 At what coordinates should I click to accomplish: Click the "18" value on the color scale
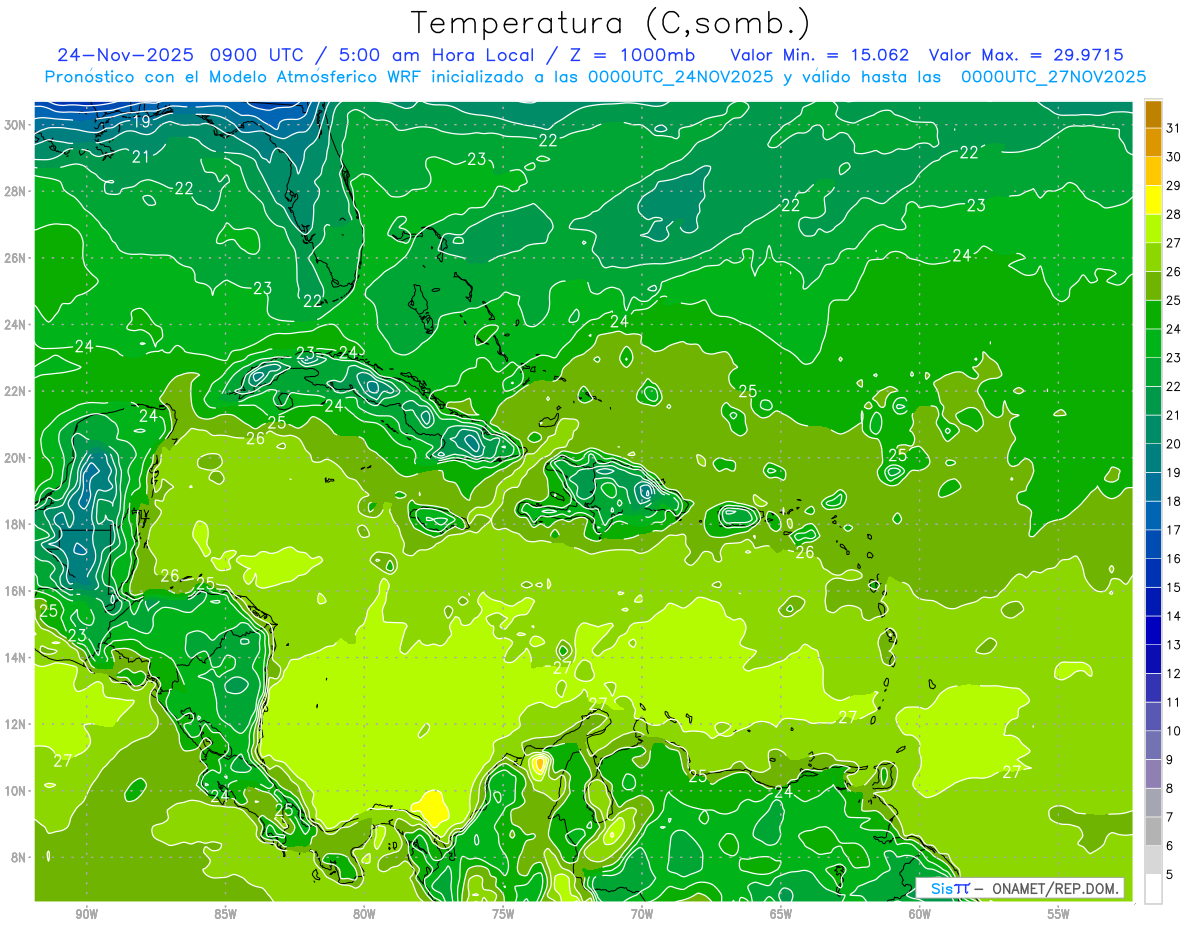tap(1174, 501)
